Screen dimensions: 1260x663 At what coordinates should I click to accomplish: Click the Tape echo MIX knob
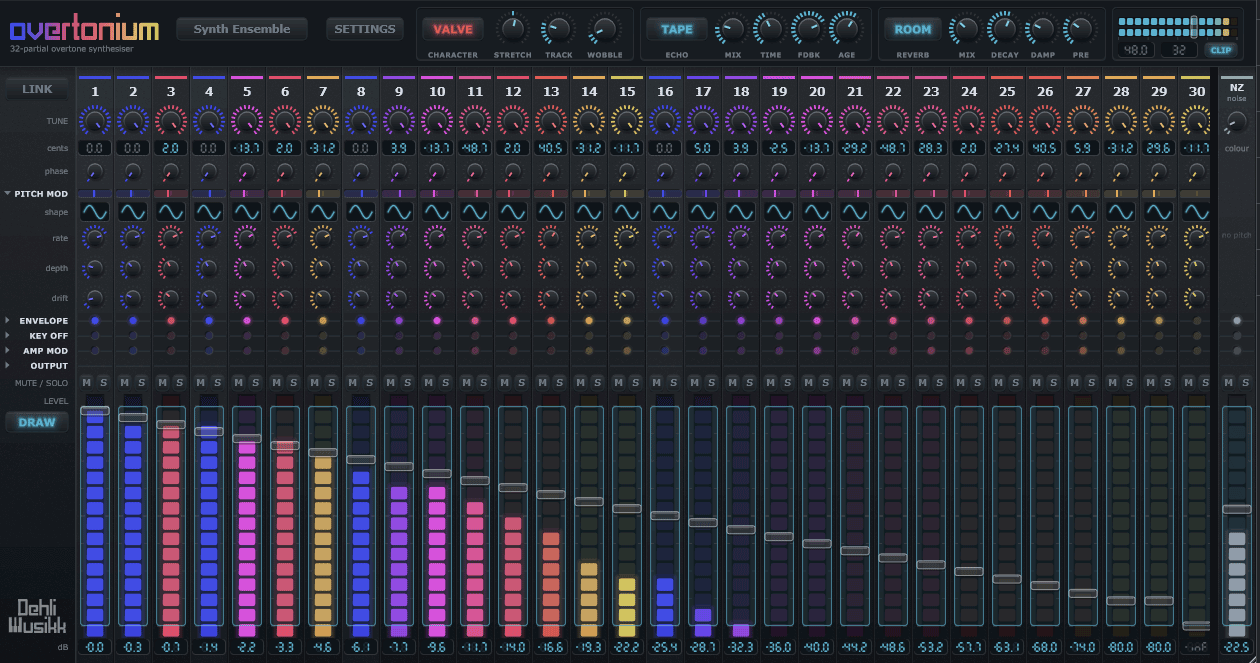tap(732, 30)
